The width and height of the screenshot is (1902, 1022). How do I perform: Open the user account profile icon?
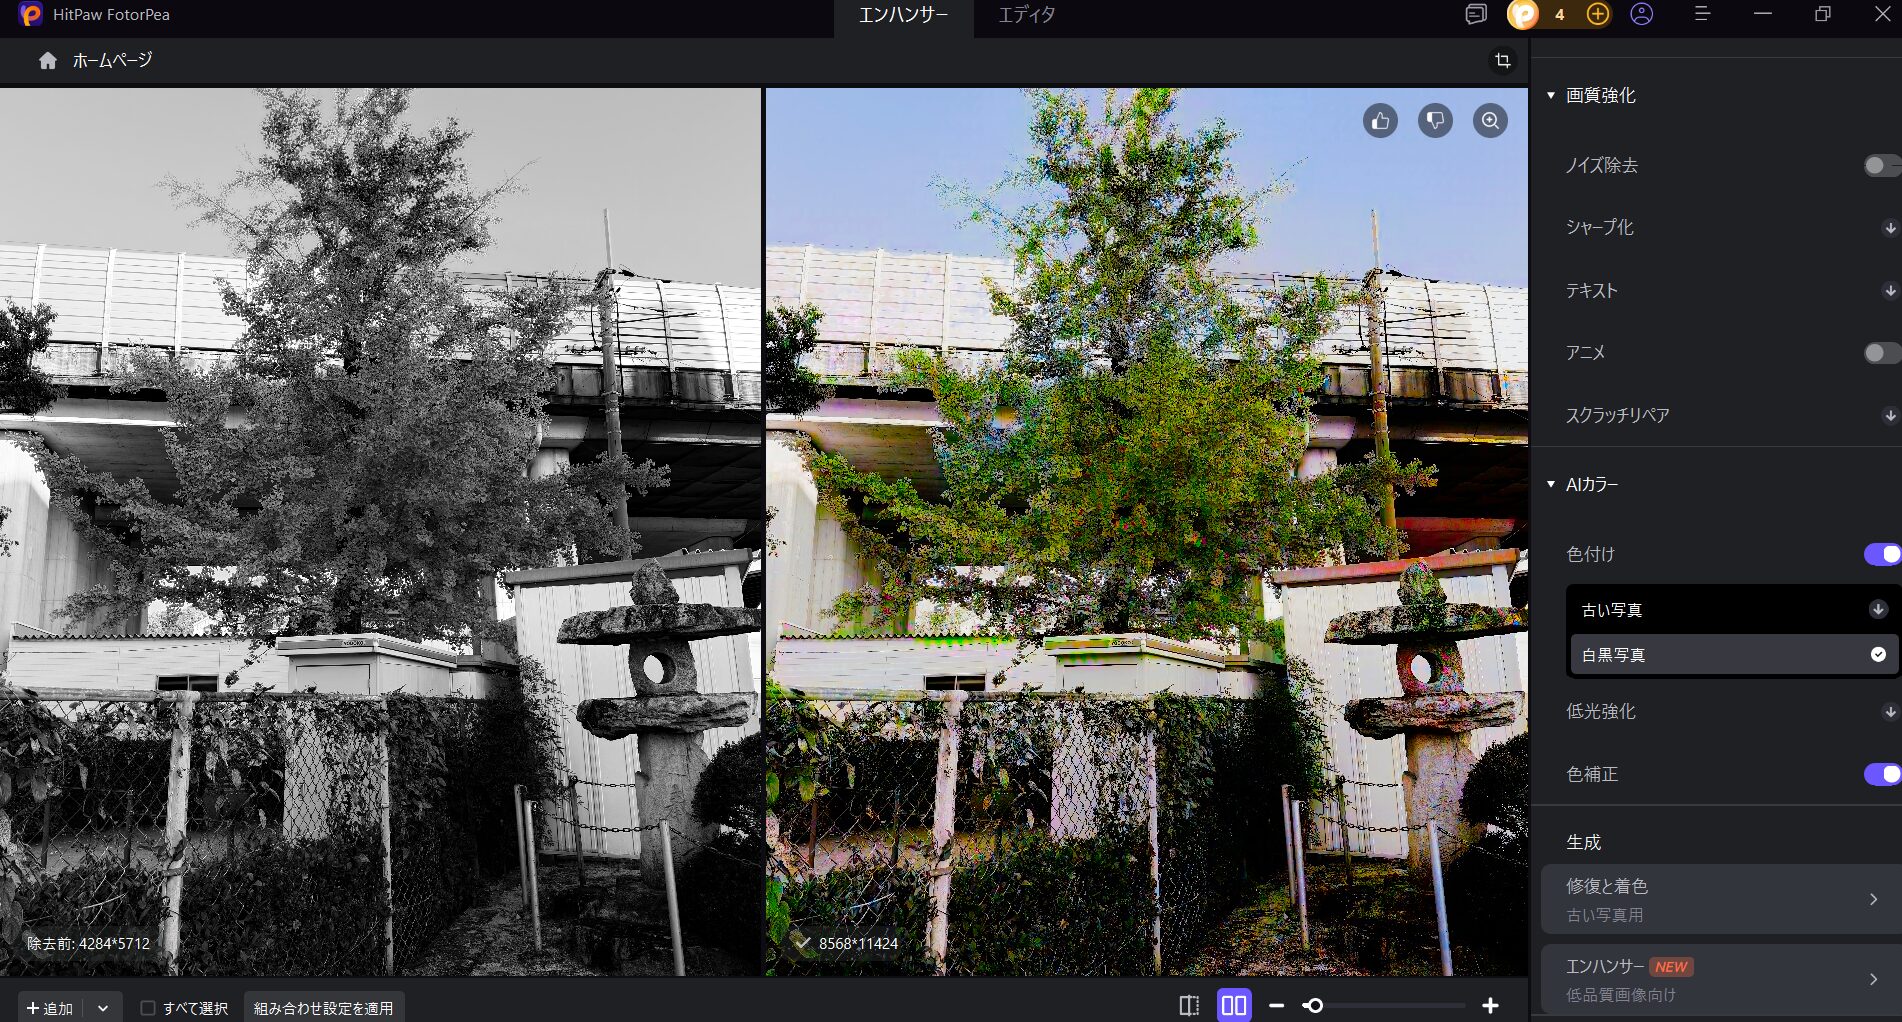tap(1641, 14)
